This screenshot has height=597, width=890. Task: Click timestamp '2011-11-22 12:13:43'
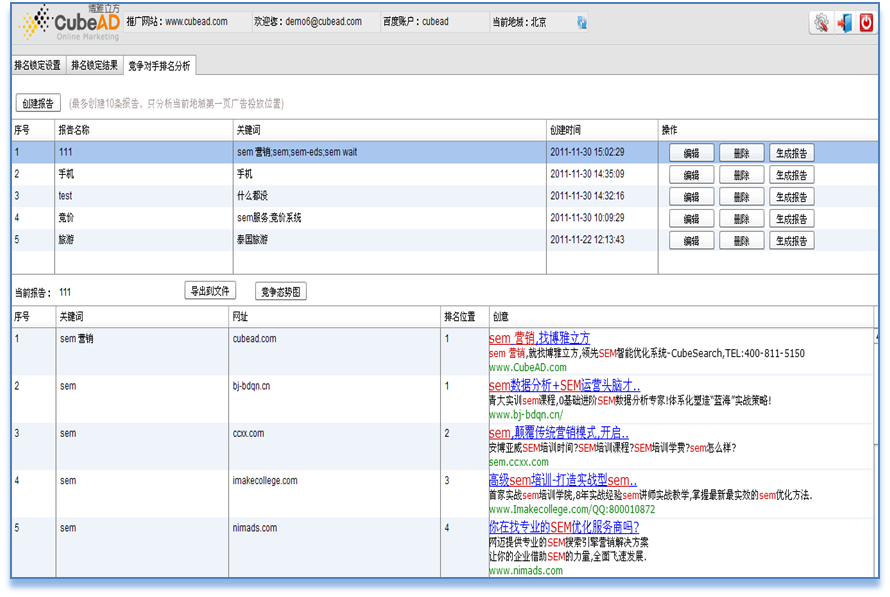coord(587,239)
